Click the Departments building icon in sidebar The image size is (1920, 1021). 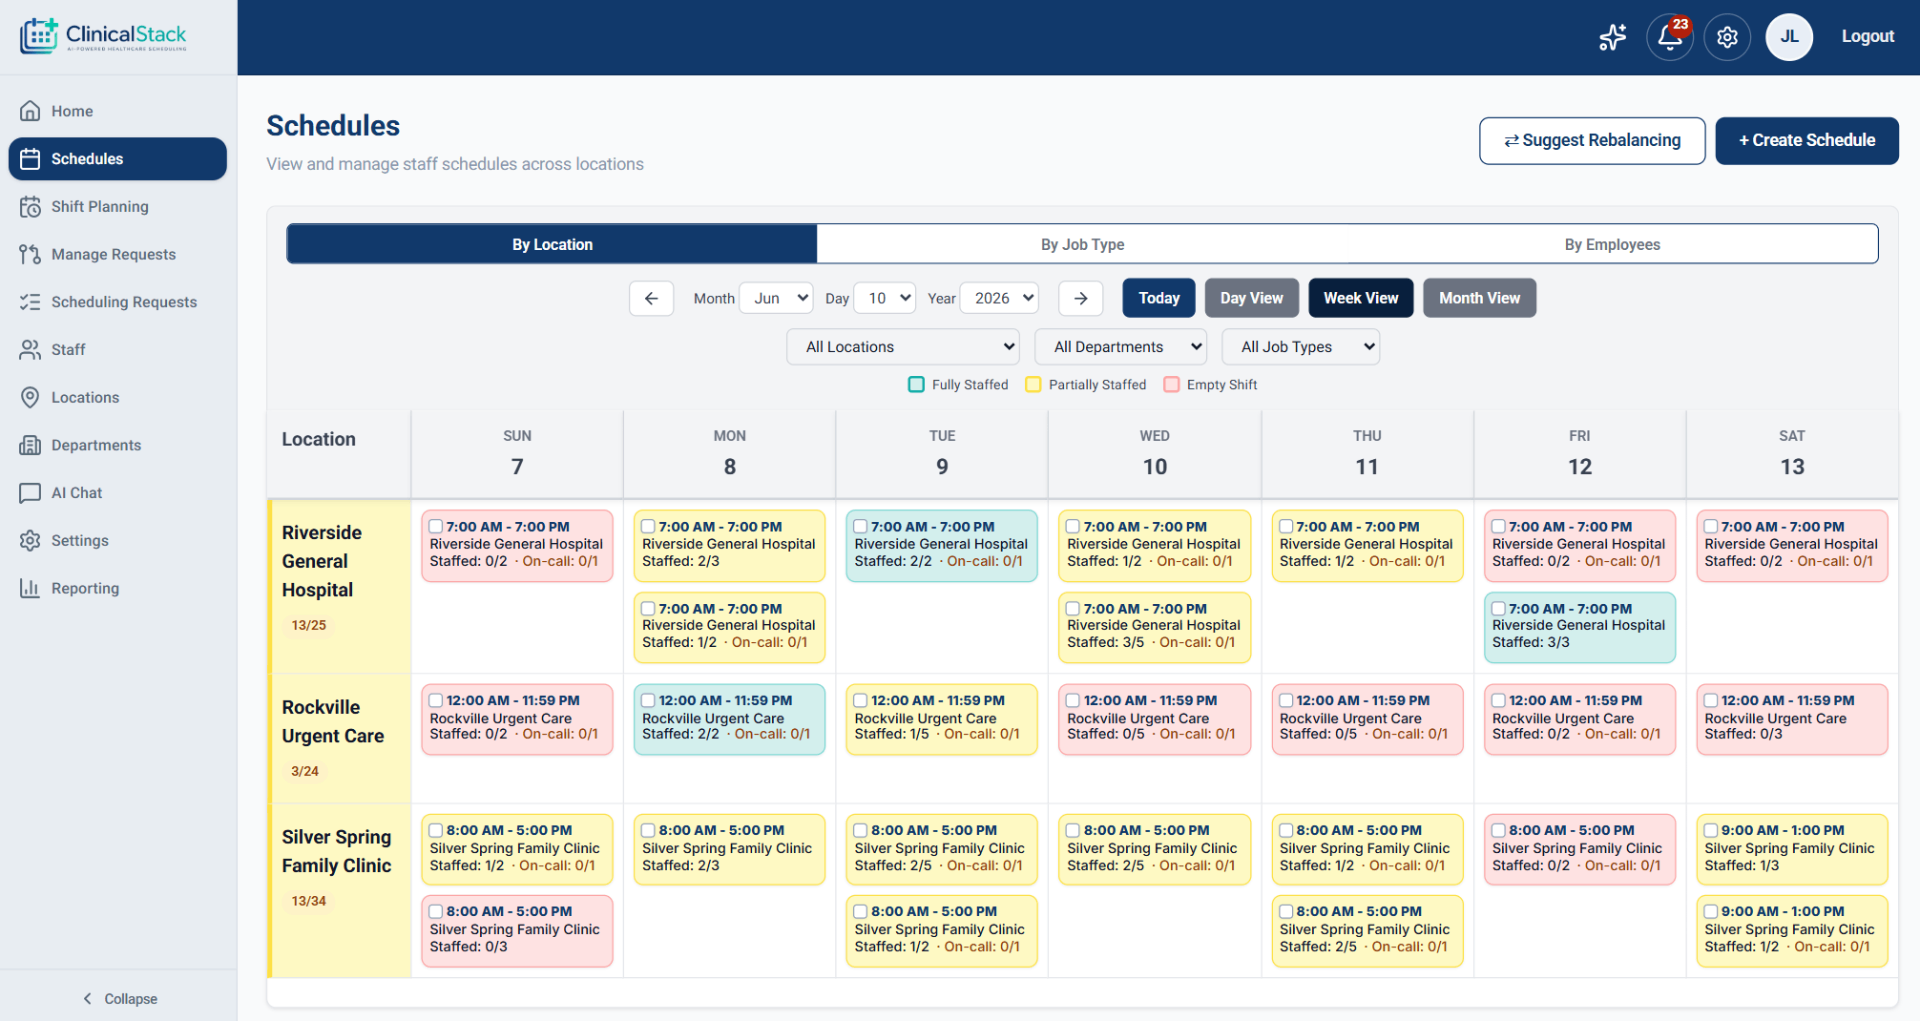tap(30, 445)
